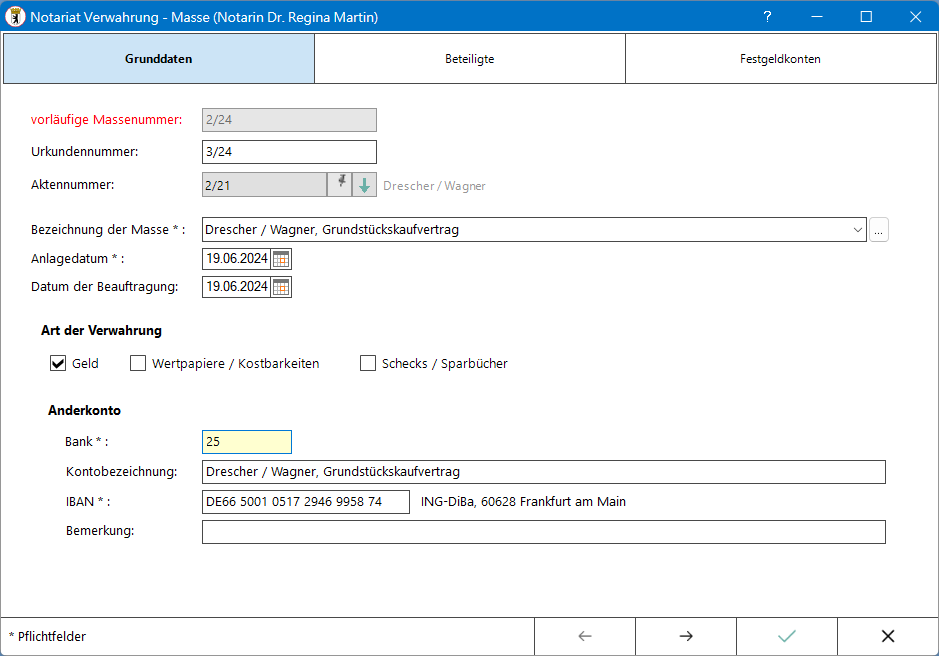Switch to the Beteiligte tab
This screenshot has height=656, width=939.
pos(470,59)
